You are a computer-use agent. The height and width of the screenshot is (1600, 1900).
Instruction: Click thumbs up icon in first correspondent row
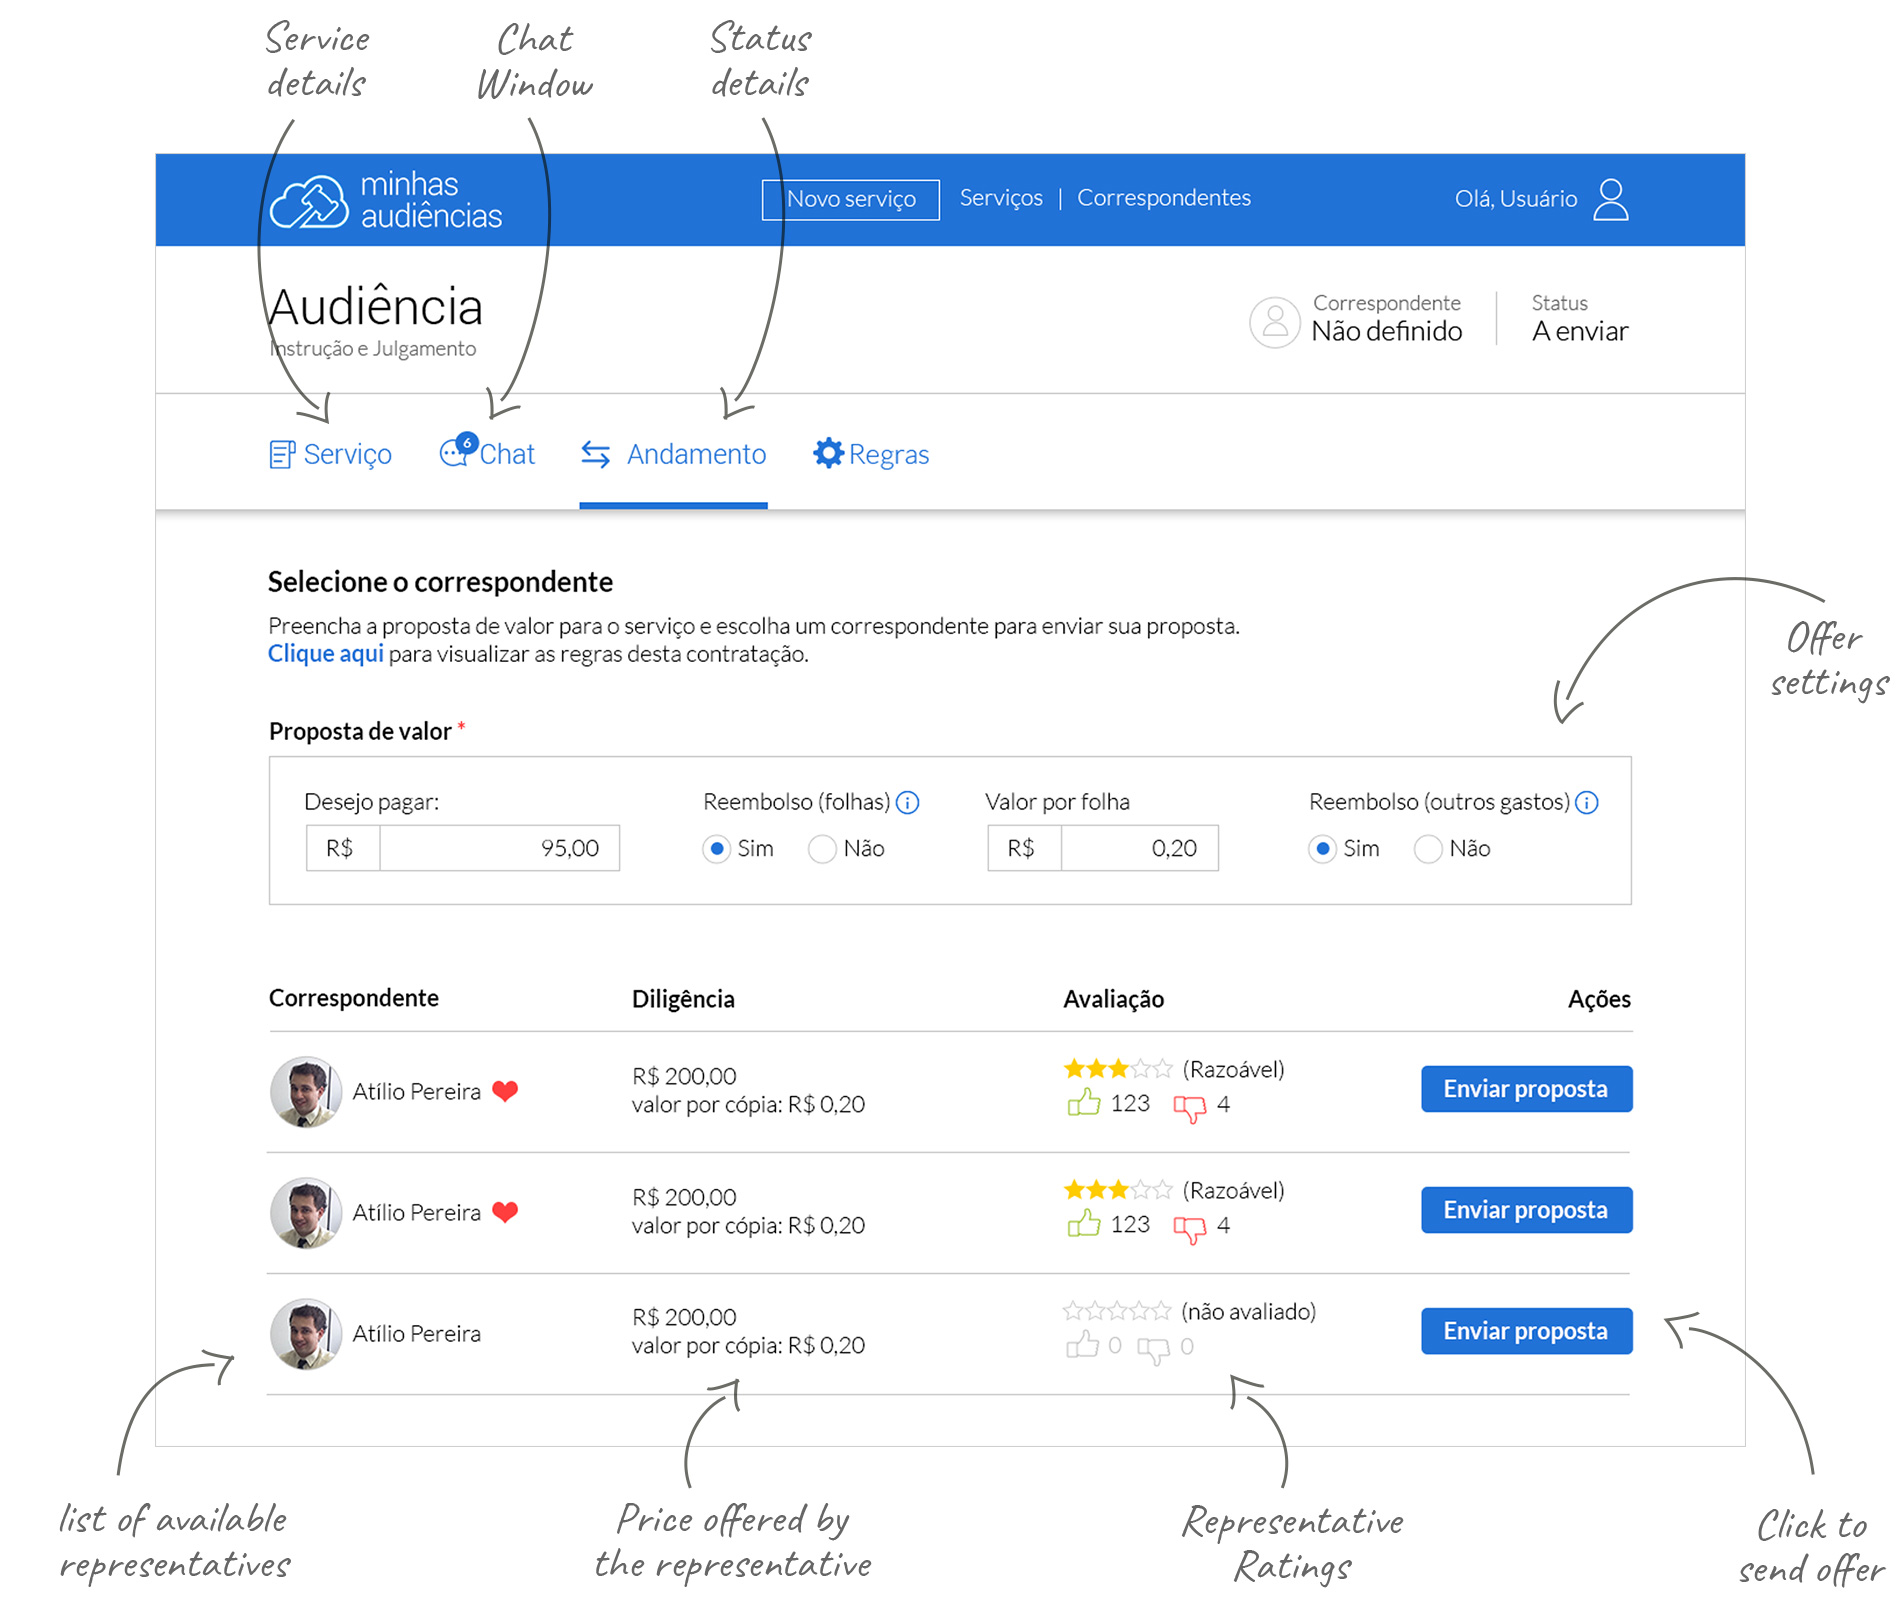click(x=1083, y=1104)
